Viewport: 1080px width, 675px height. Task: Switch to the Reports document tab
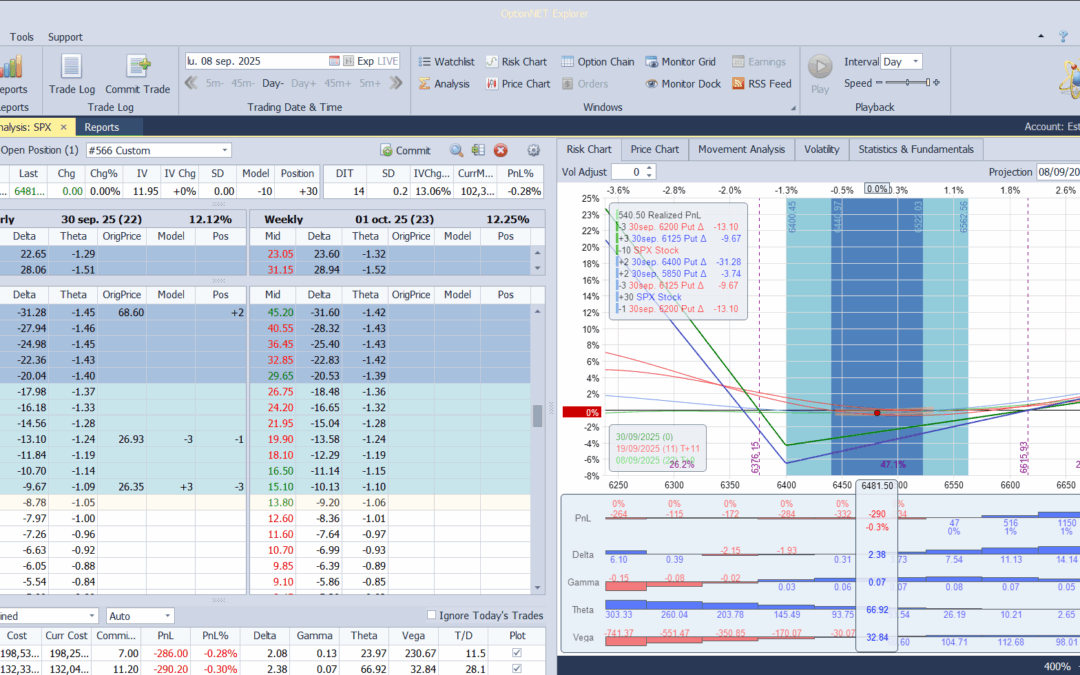[x=102, y=127]
